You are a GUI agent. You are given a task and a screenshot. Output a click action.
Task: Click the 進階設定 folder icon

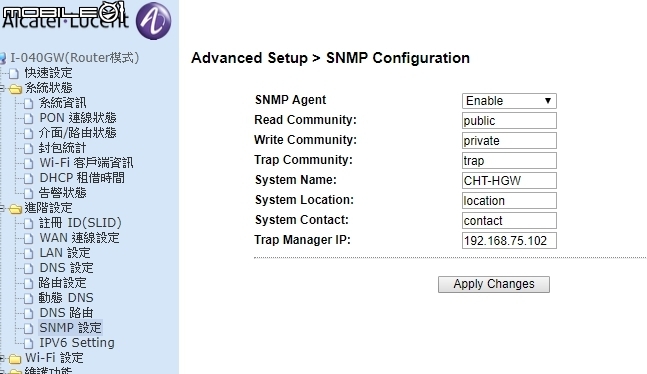tap(15, 209)
